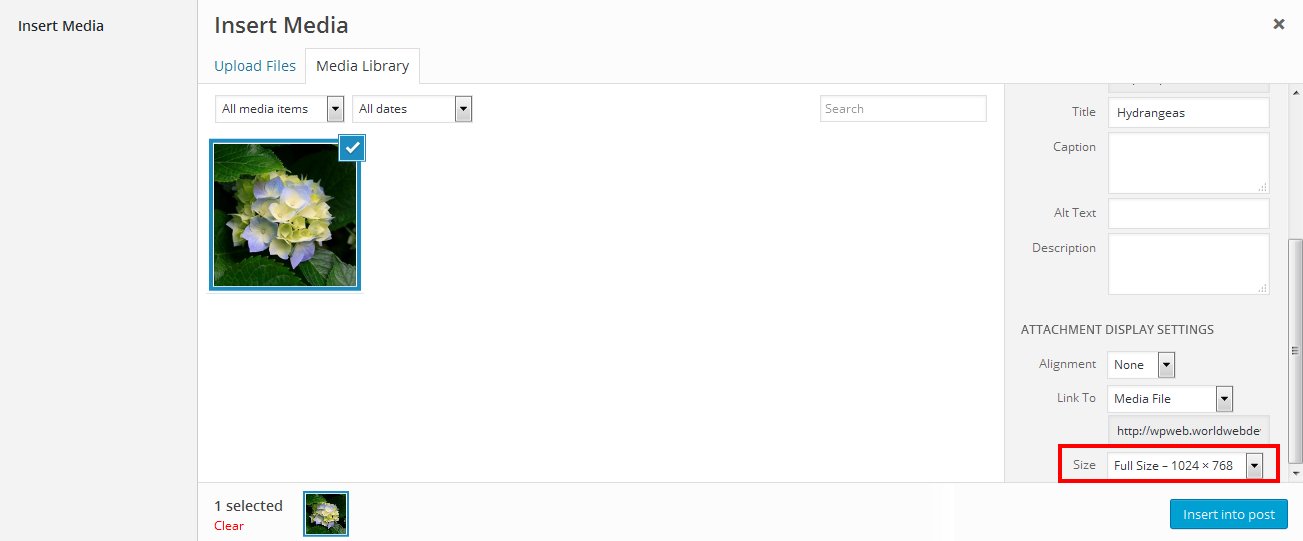
Task: Click the small selected thumbnail in footer
Action: [326, 514]
